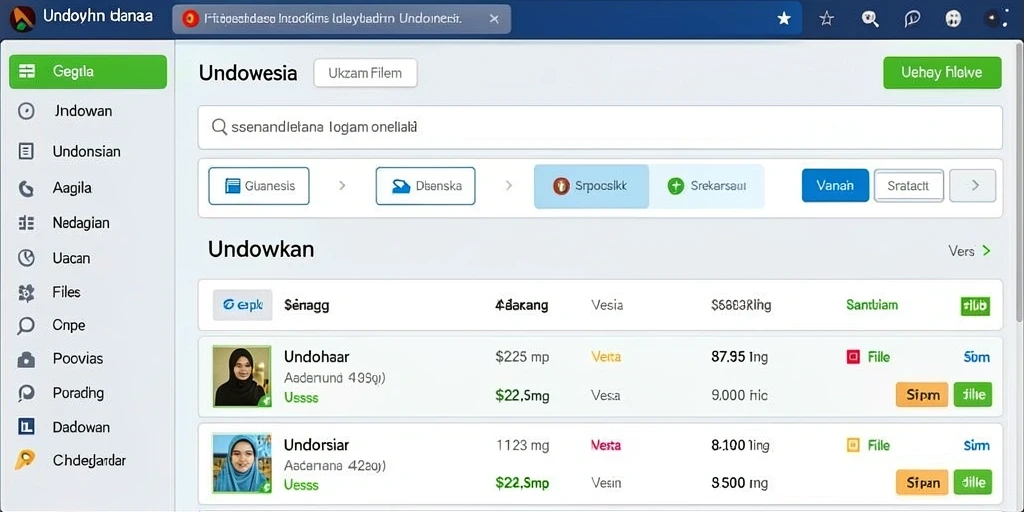Open Undonsian in the sidebar
The image size is (1024, 512).
88,152
